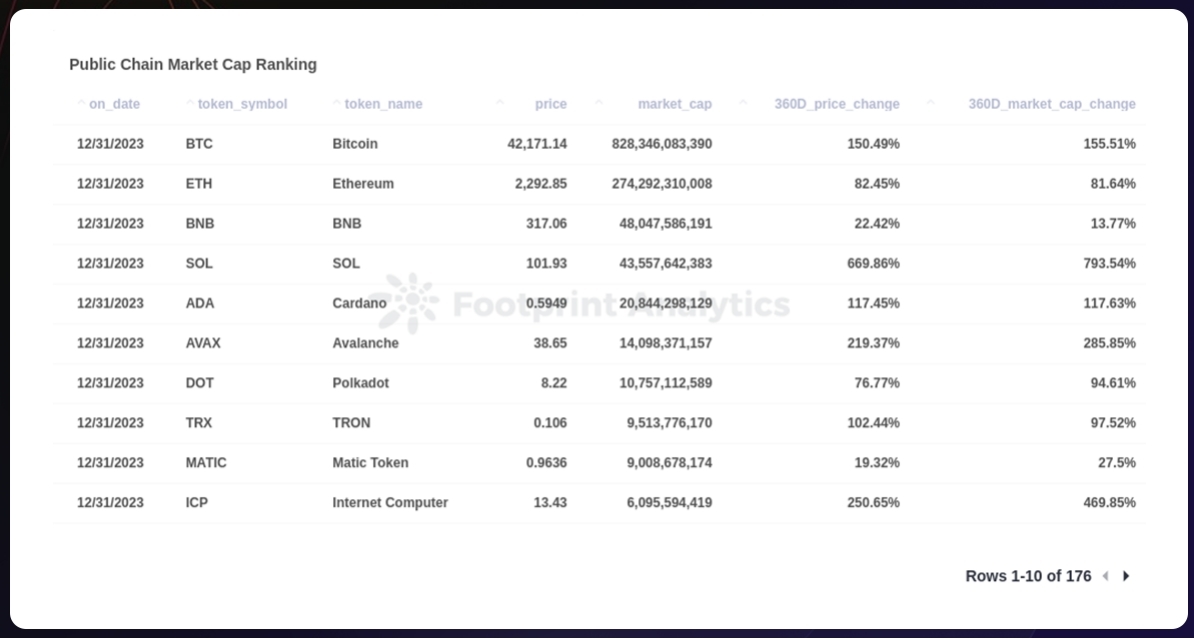This screenshot has height=639, width=1194.
Task: Go to the next page of rows
Action: [x=1126, y=576]
